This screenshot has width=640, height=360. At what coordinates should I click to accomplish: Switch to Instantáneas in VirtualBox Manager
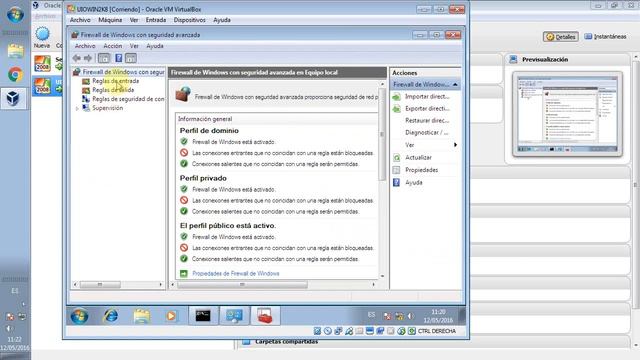coord(605,37)
